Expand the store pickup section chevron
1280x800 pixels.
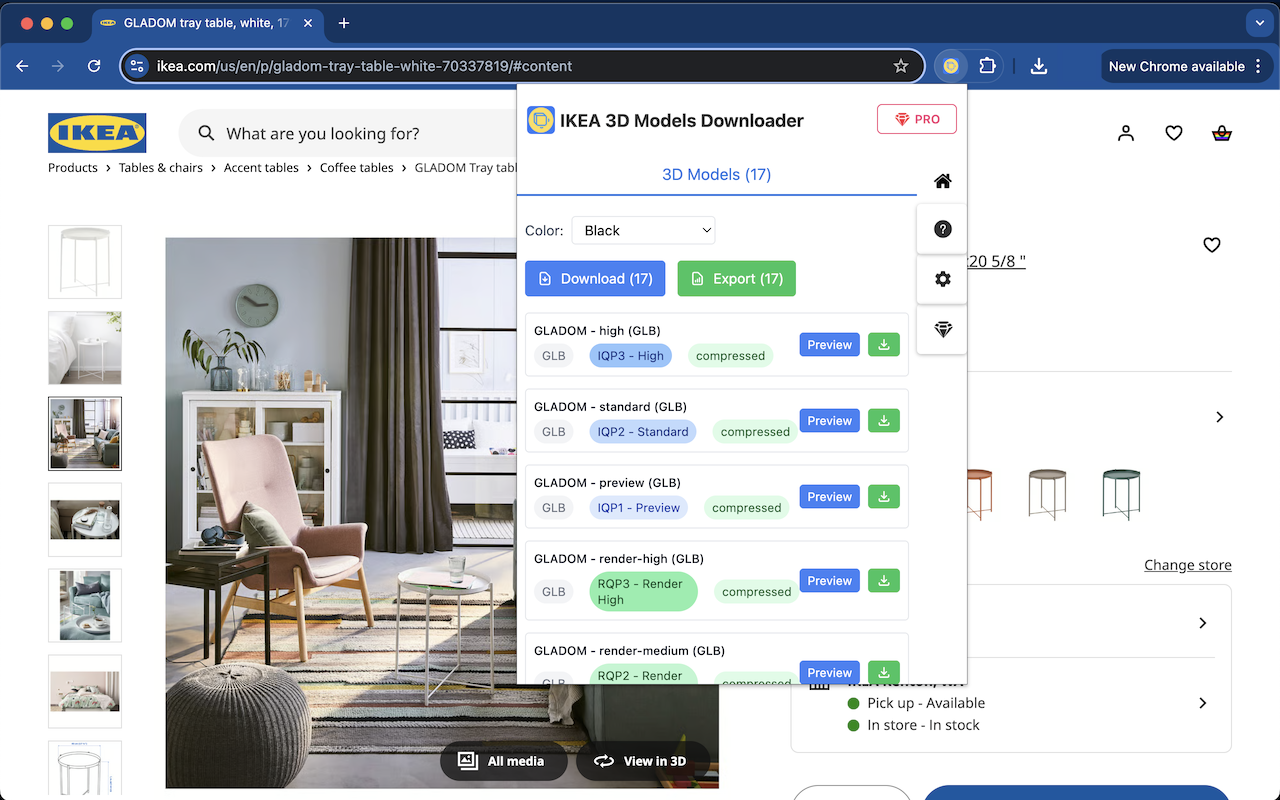(x=1203, y=703)
